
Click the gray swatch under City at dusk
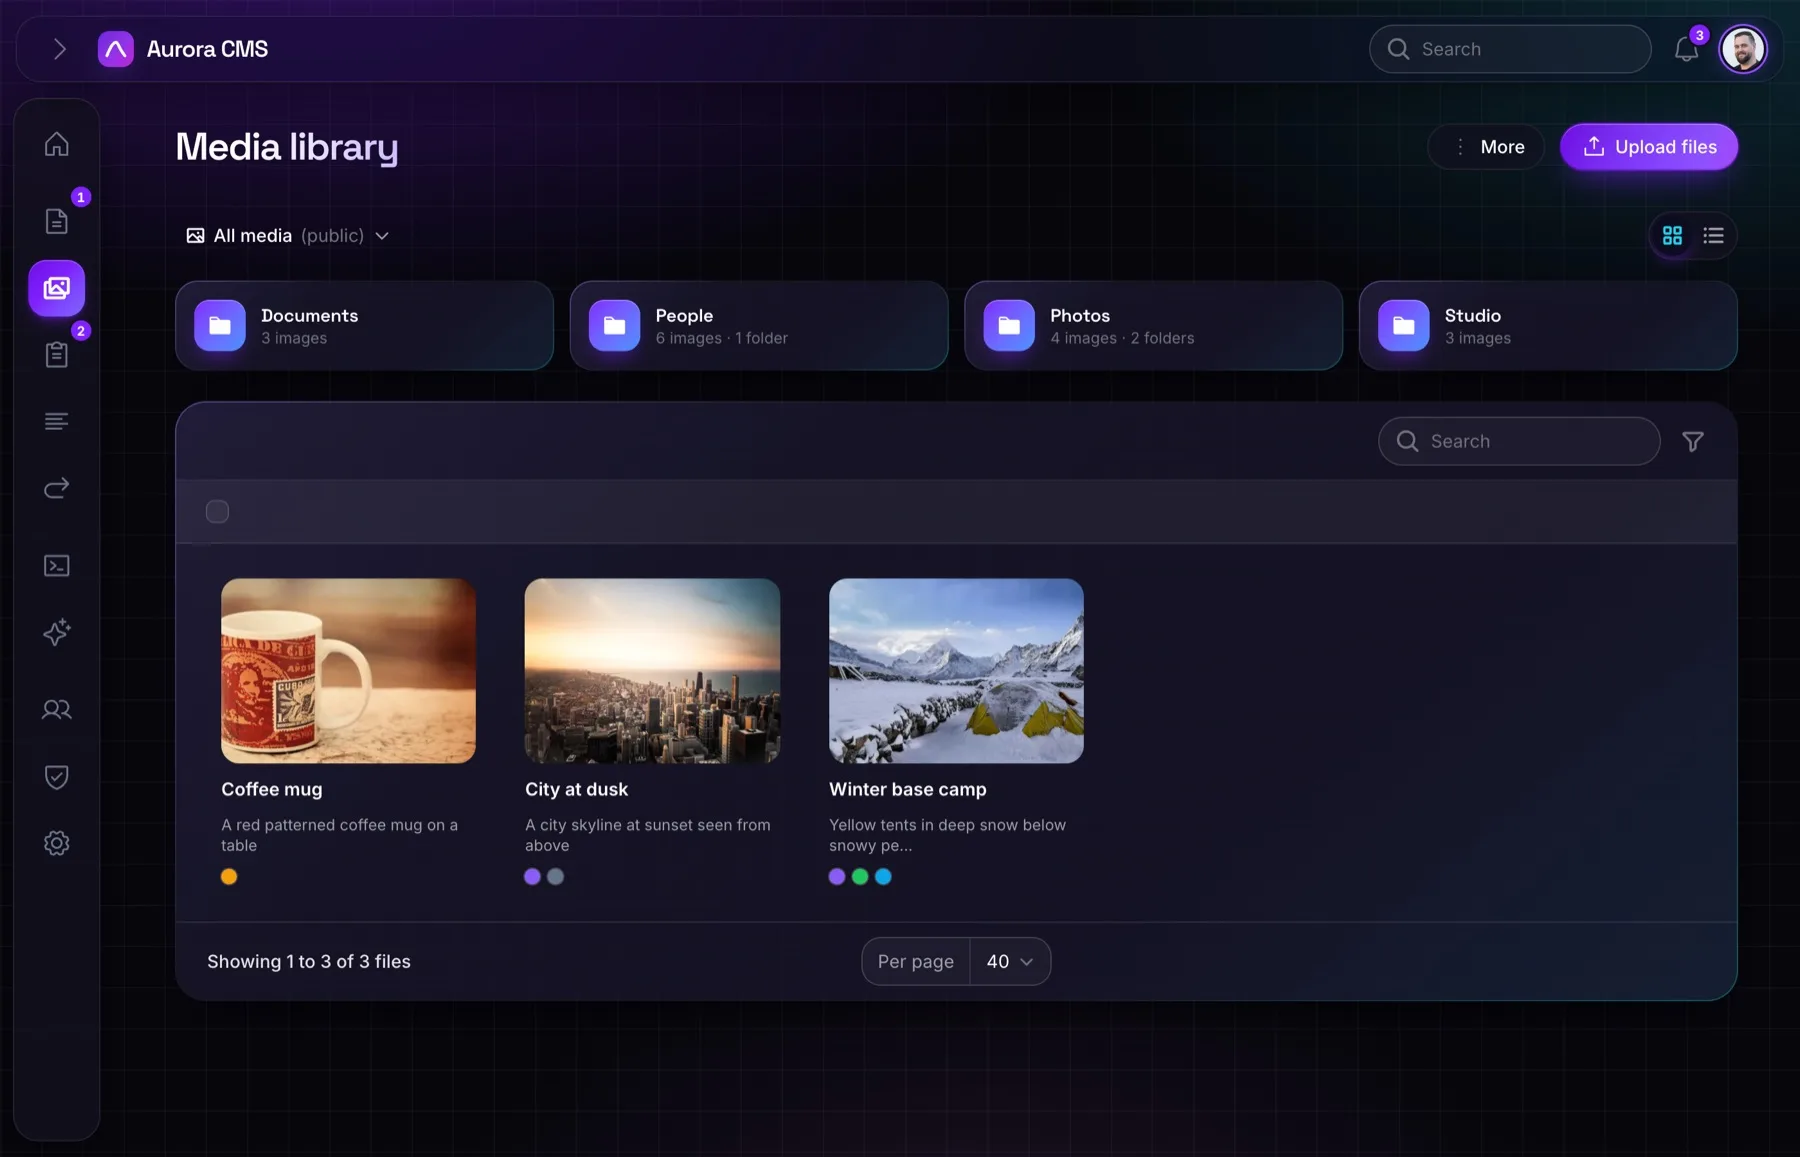[x=556, y=877]
